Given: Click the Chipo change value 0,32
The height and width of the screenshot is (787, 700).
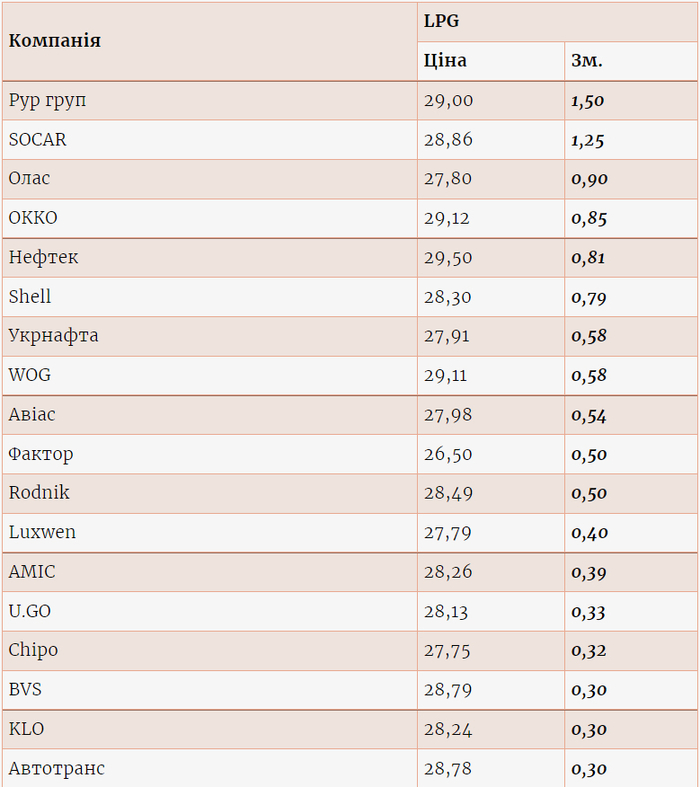Looking at the screenshot, I should (589, 651).
